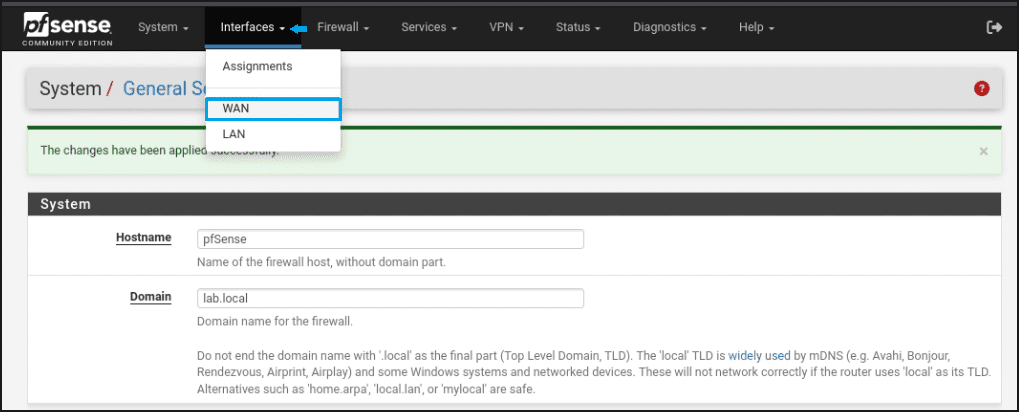The width and height of the screenshot is (1019, 412).
Task: Open the Diagnostics dropdown menu
Action: (x=670, y=27)
